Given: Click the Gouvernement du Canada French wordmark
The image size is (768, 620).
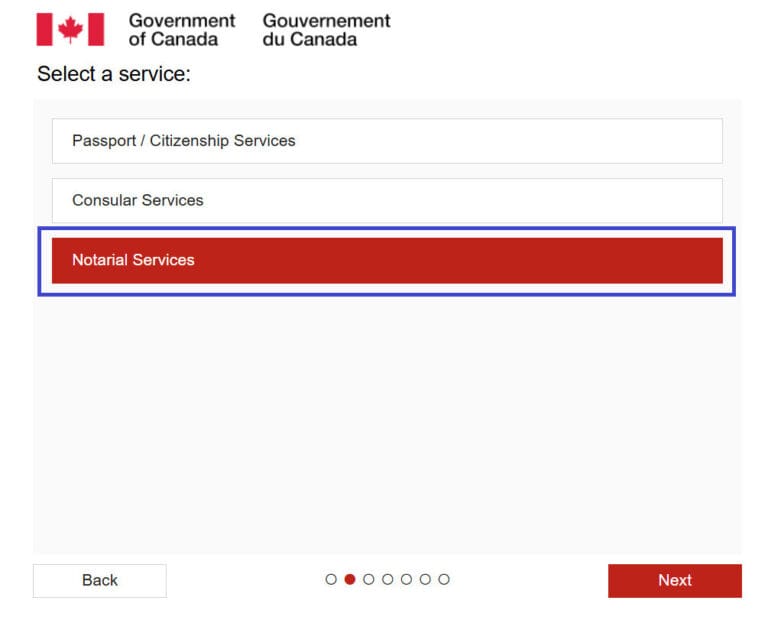Looking at the screenshot, I should (326, 30).
